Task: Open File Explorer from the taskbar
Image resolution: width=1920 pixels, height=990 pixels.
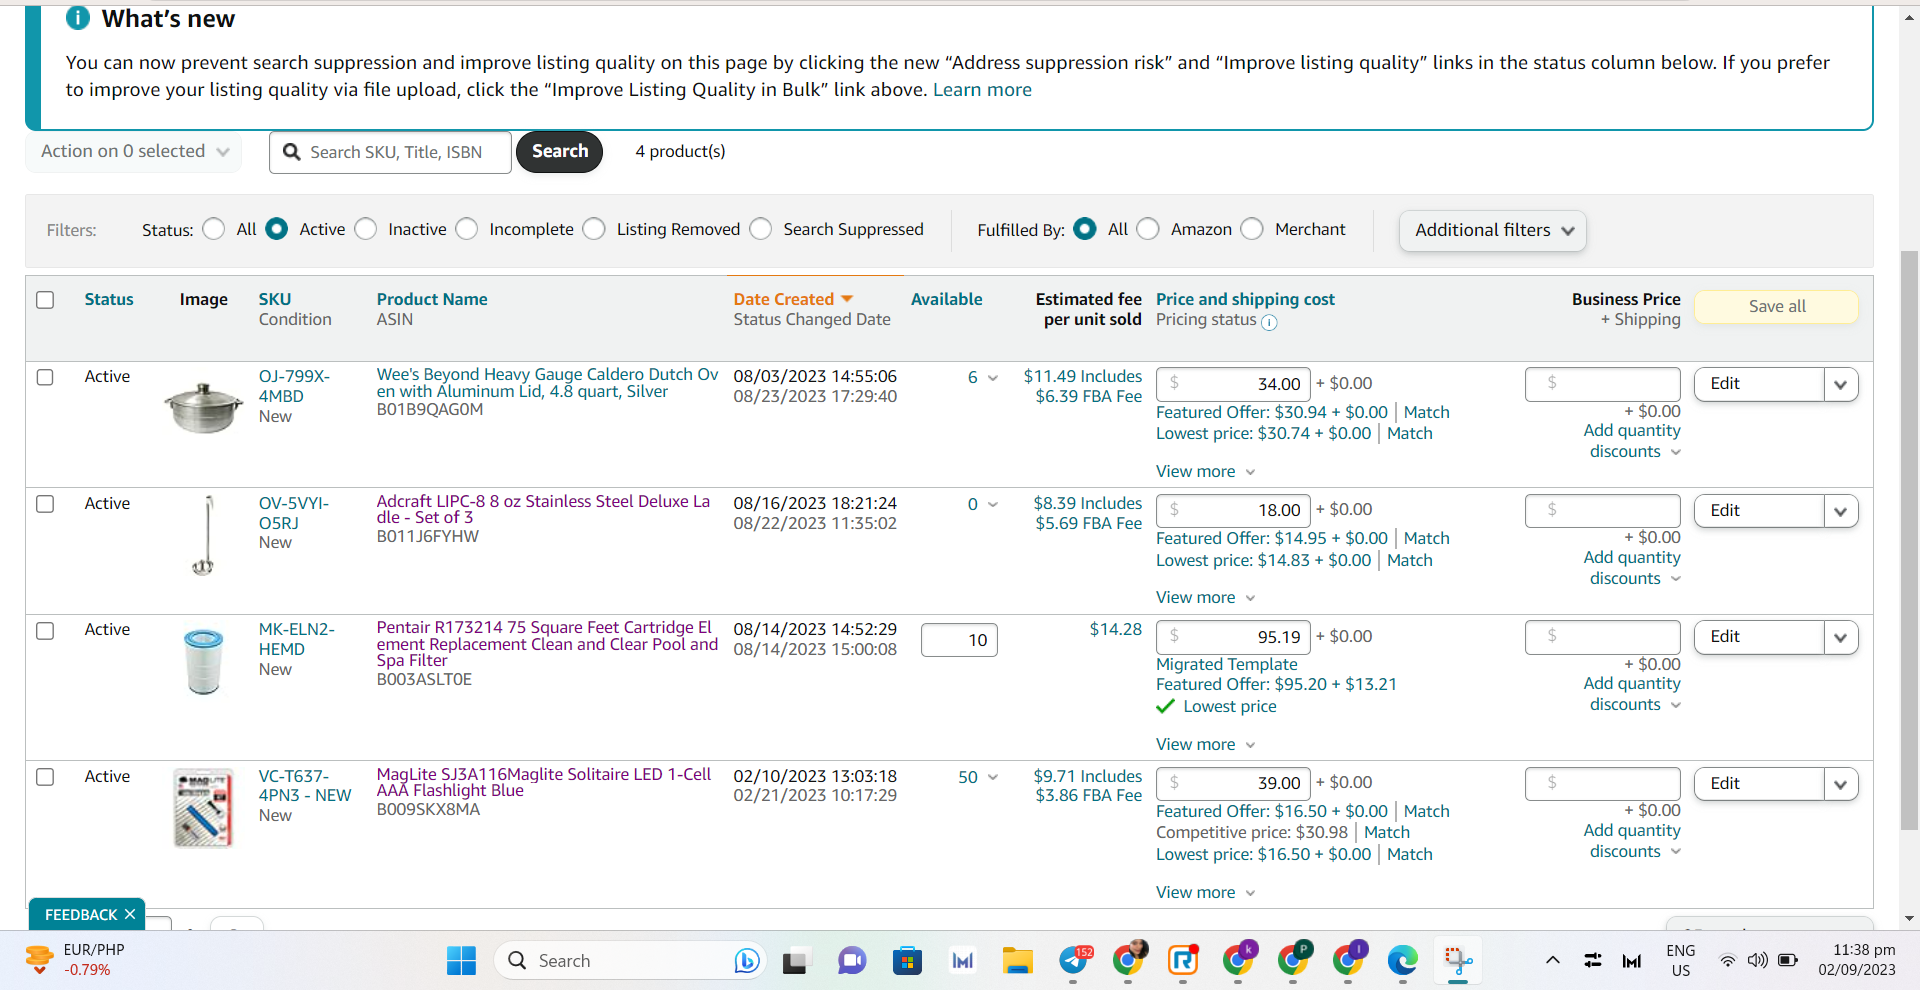Action: [1018, 961]
